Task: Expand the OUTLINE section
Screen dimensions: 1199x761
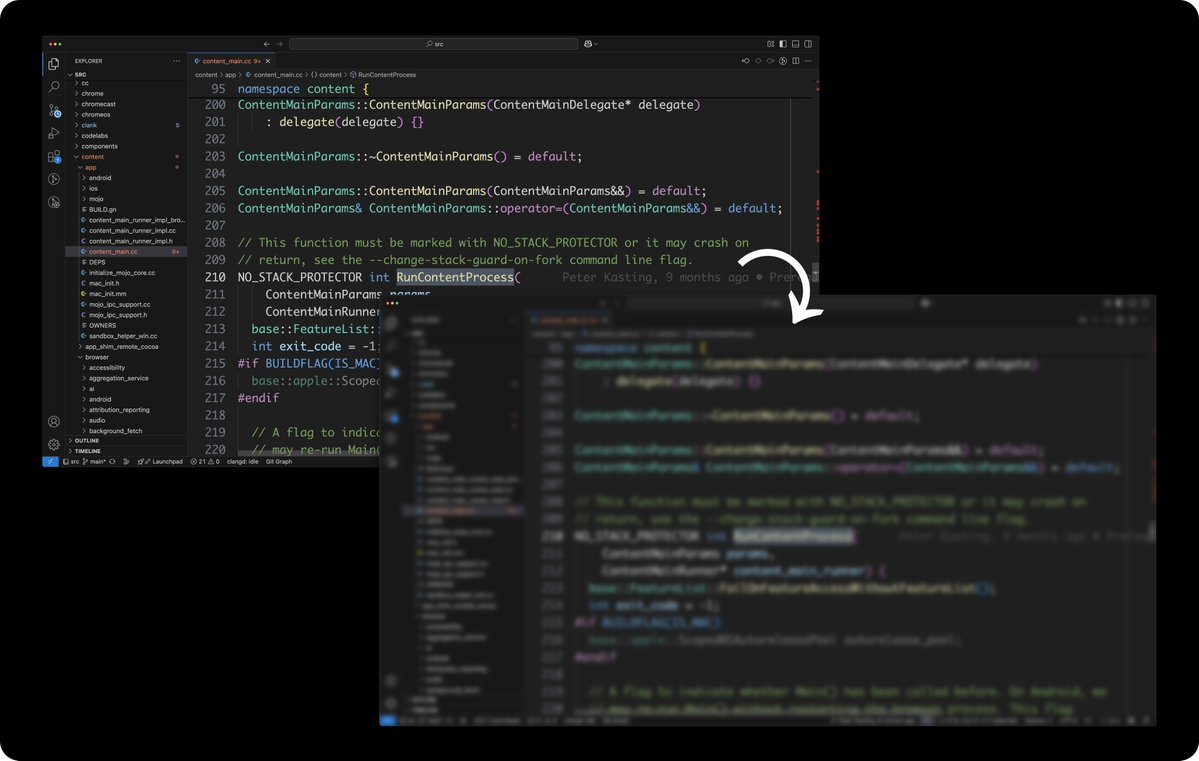Action: point(86,441)
